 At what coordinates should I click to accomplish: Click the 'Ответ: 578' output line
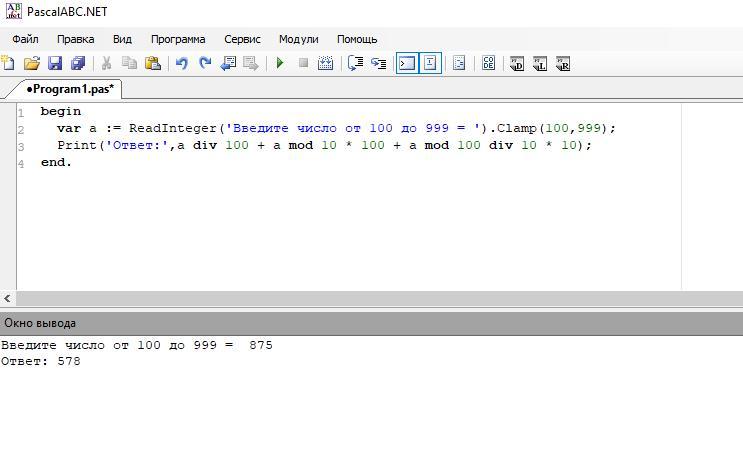pyautogui.click(x=41, y=361)
